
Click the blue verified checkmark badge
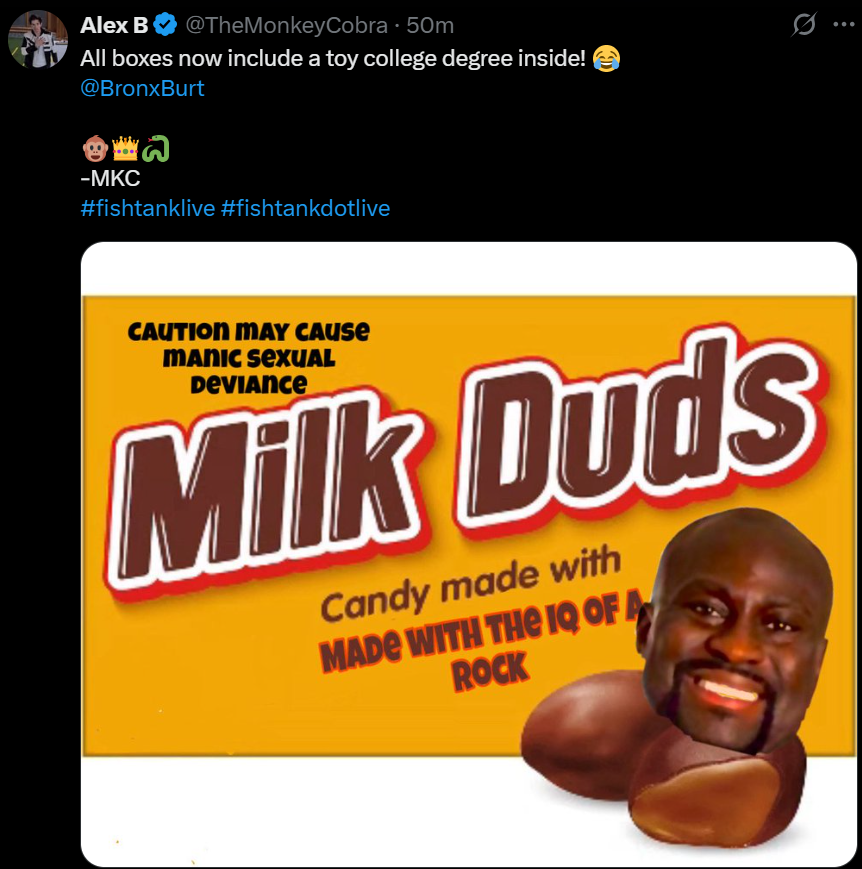(166, 25)
